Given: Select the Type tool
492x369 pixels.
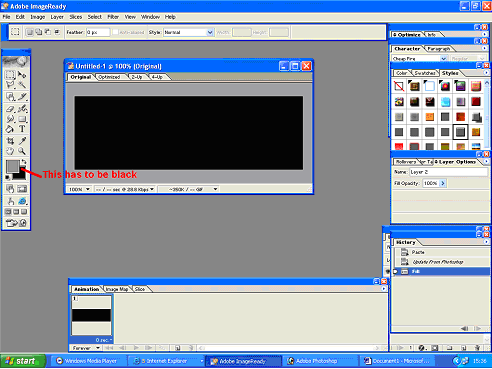Looking at the screenshot, I should pyautogui.click(x=22, y=129).
